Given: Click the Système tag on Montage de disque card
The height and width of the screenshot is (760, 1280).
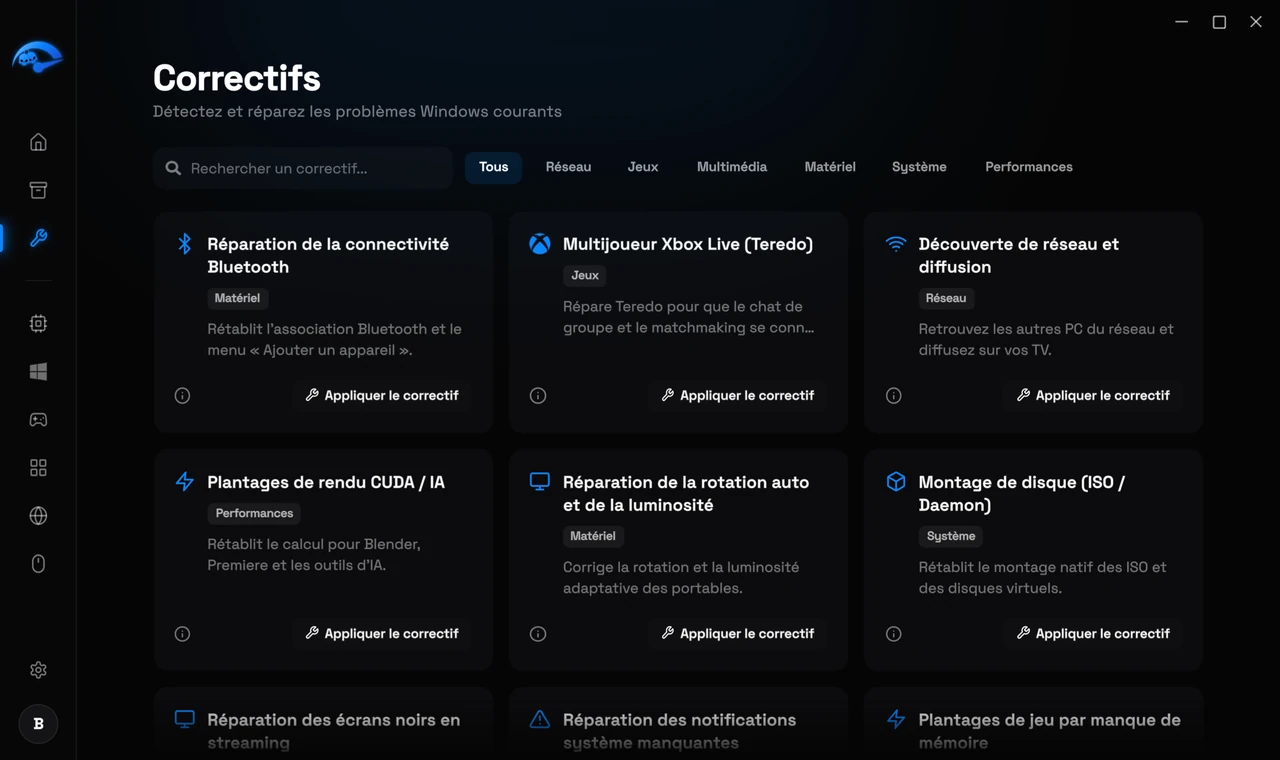Looking at the screenshot, I should tap(951, 536).
